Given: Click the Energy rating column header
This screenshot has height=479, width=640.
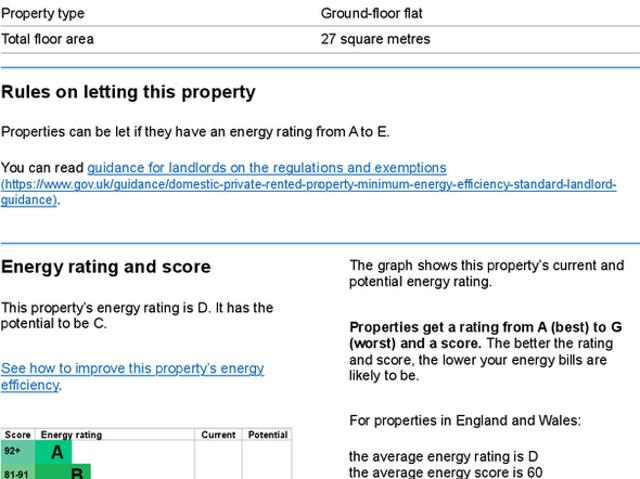Looking at the screenshot, I should tap(70, 435).
